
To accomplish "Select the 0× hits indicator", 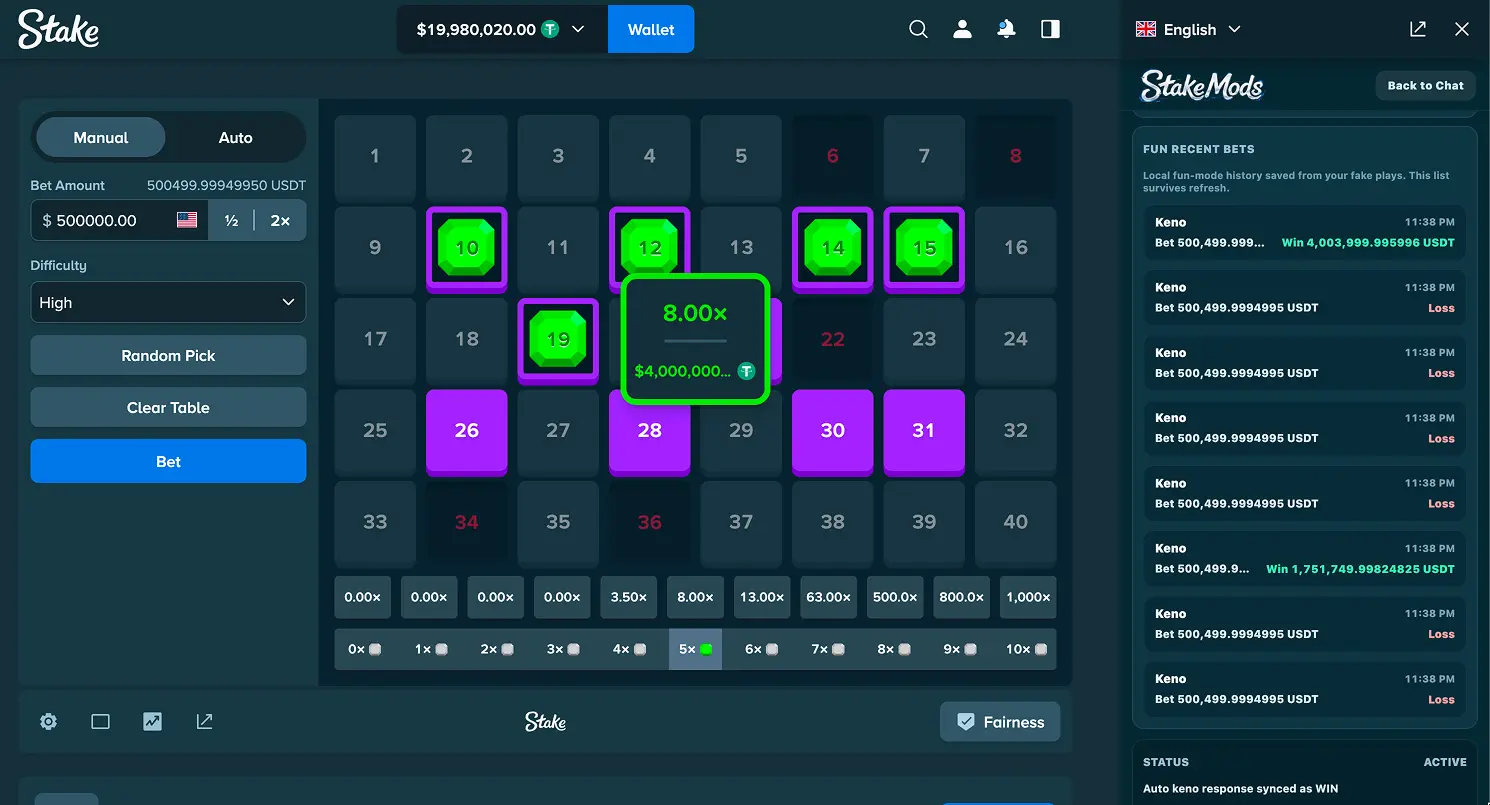I will tap(364, 649).
